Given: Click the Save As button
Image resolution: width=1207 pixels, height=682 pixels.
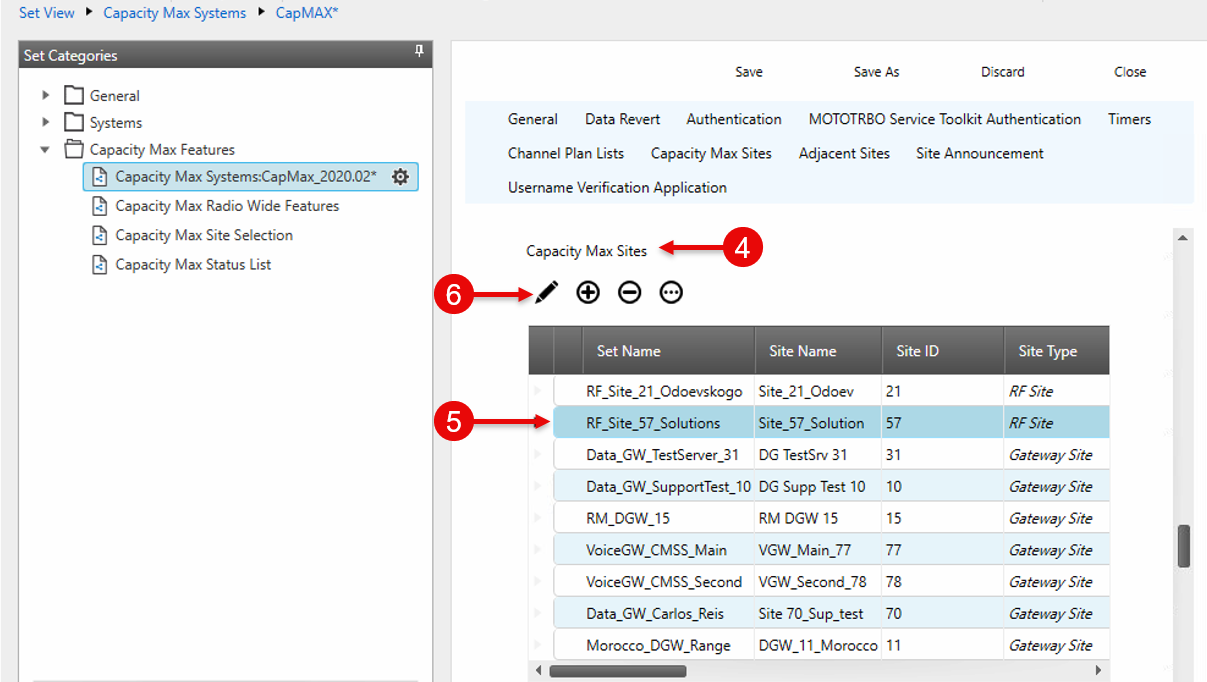Looking at the screenshot, I should [876, 71].
